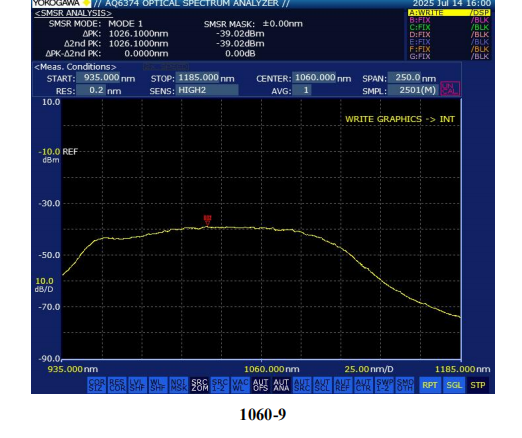
Task: Select trace E:FIX /BLK
Action: (449, 42)
